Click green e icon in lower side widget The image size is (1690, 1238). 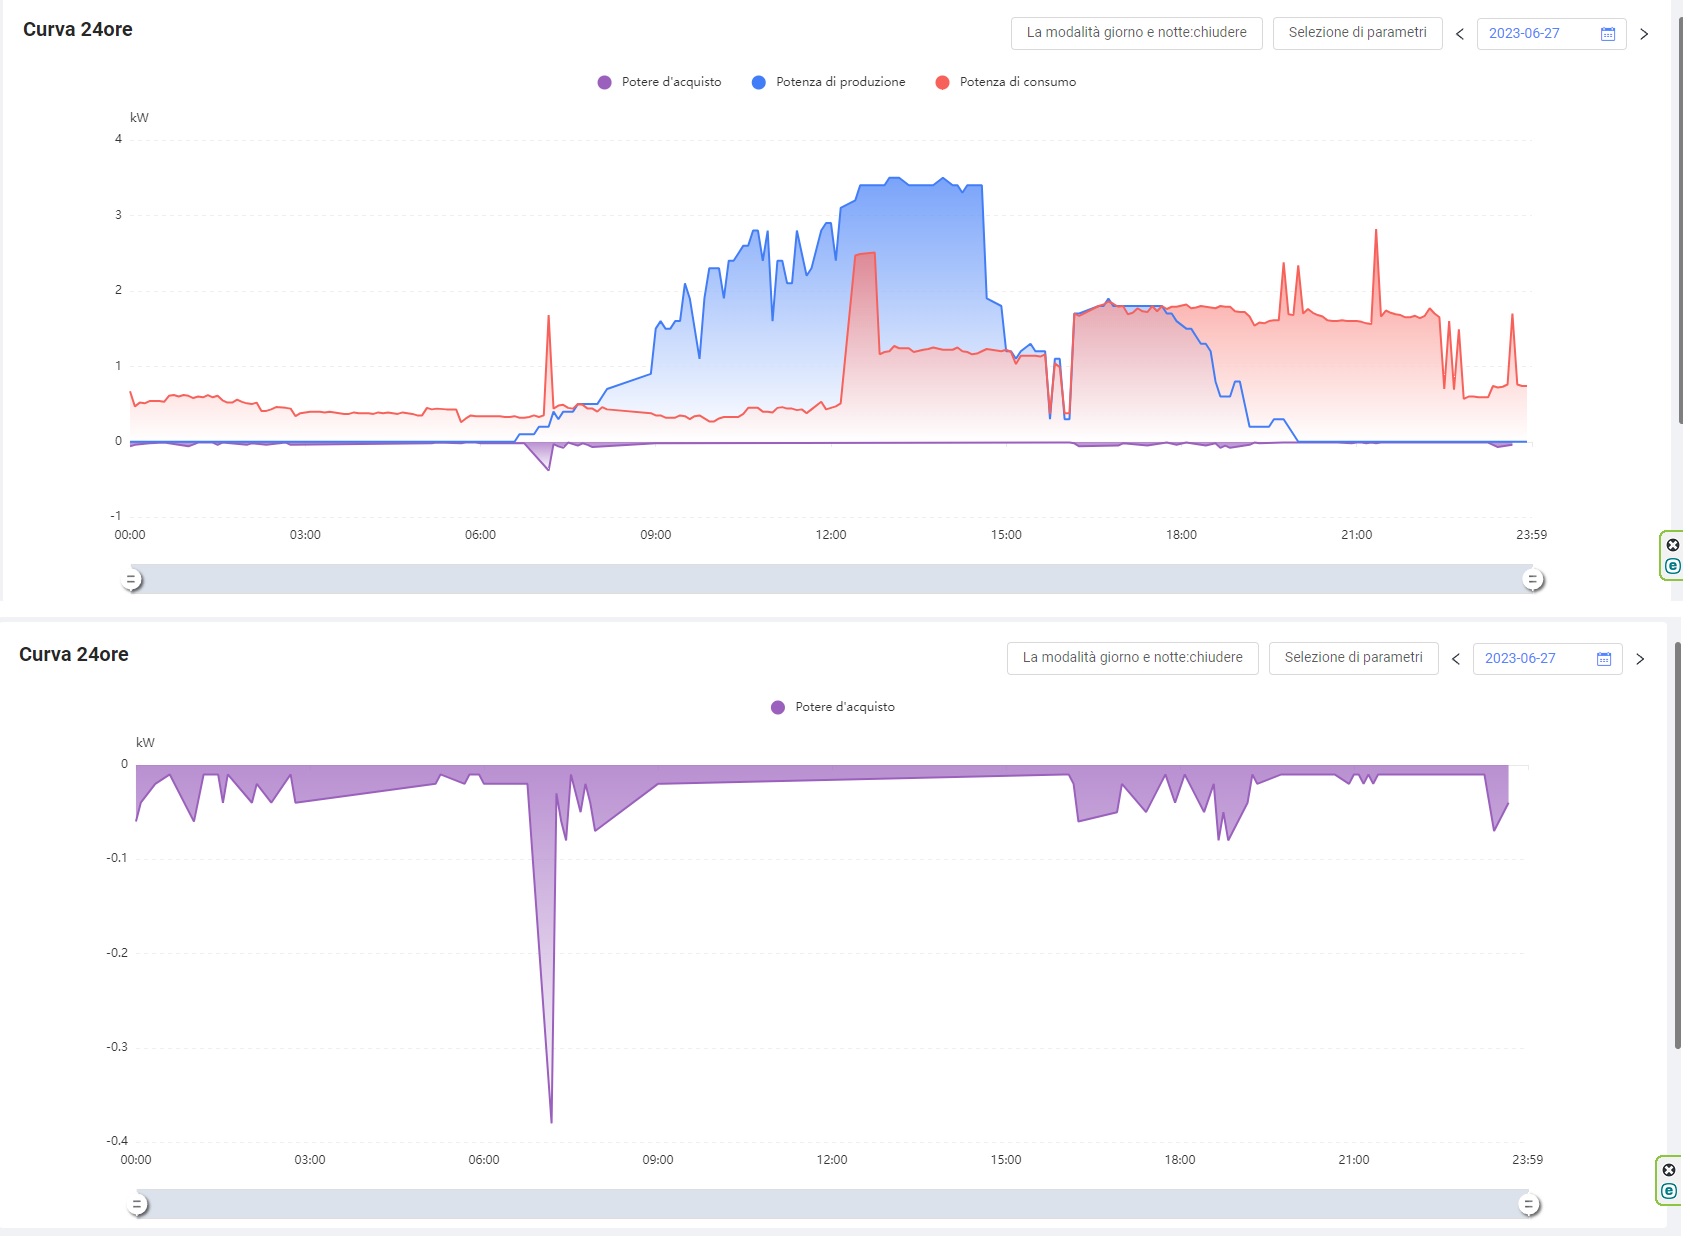point(1669,1191)
